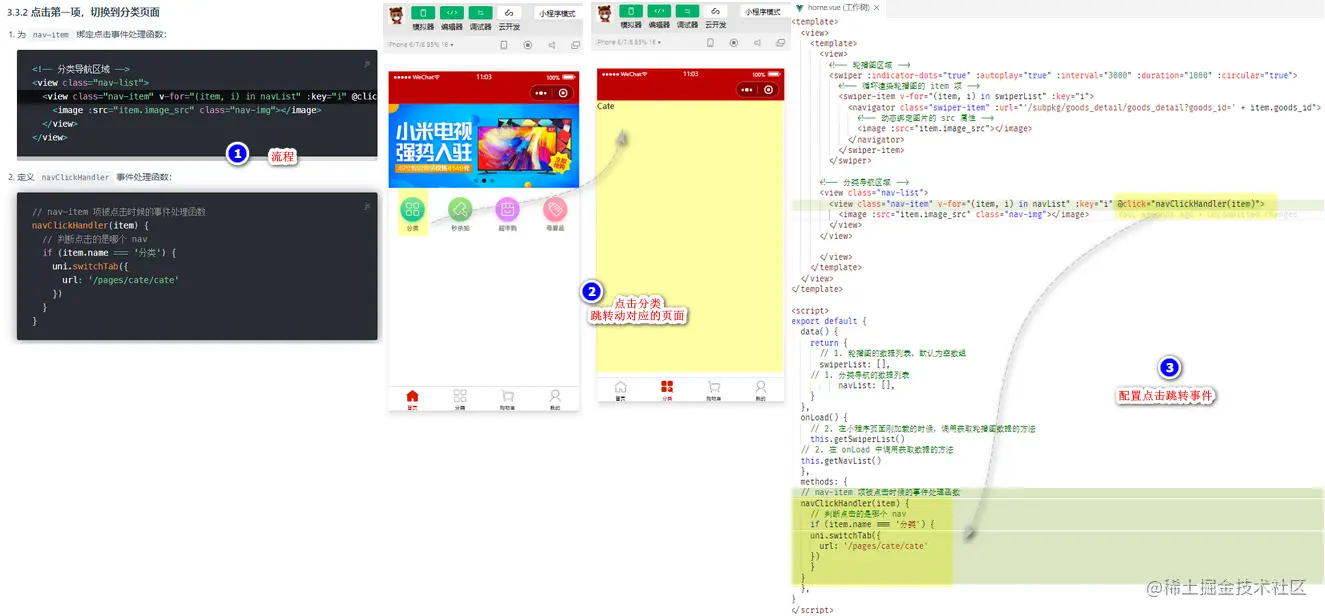Viewport: 1325px width, 616px height.
Task: Open the 小程序模式 dropdown in home-page simulator
Action: [556, 13]
